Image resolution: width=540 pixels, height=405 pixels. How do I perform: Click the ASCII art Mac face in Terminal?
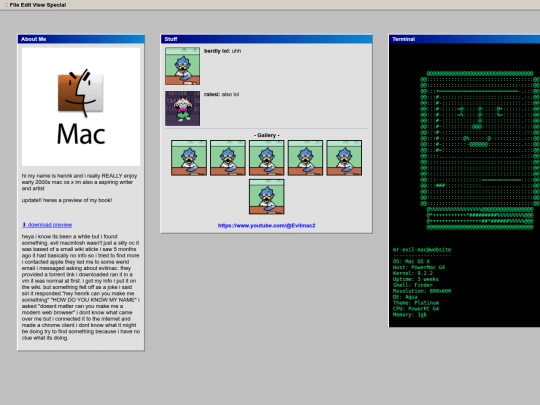pos(480,150)
